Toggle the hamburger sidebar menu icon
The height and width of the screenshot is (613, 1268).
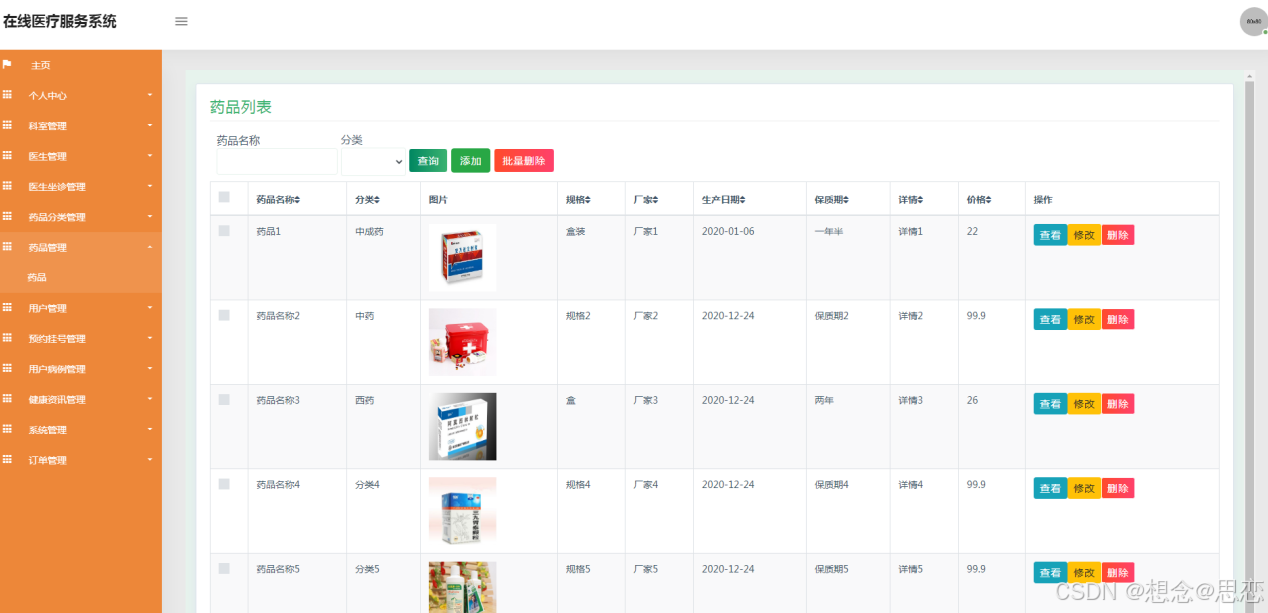[x=181, y=21]
